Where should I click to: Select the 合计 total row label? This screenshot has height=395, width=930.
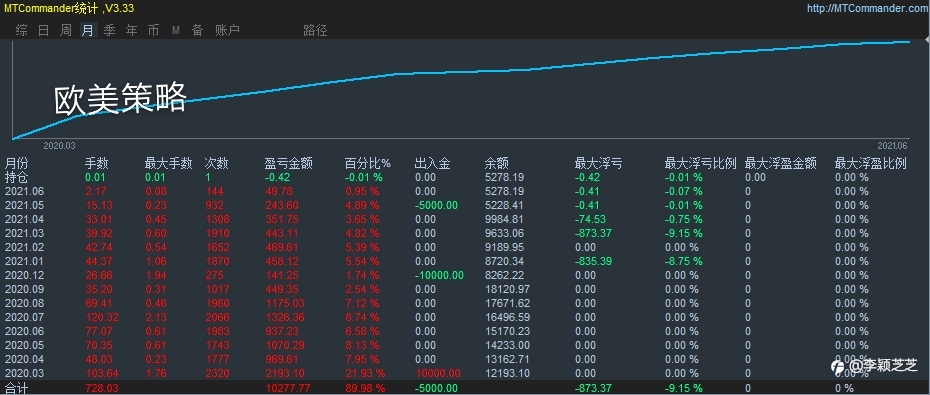[x=17, y=388]
